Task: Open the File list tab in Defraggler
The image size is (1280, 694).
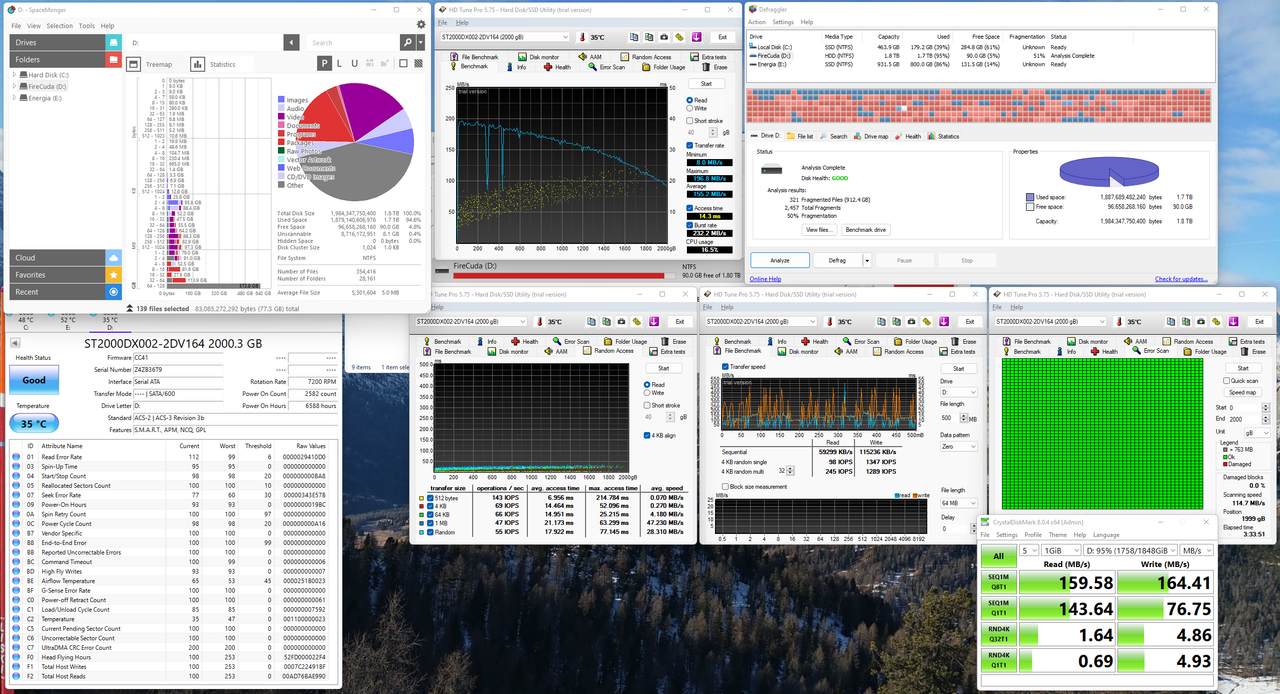Action: [x=800, y=136]
